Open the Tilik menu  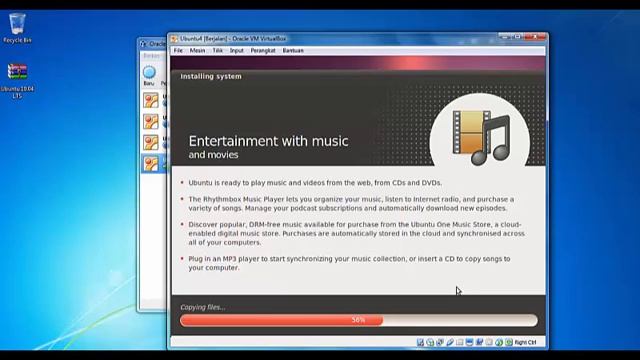[x=218, y=51]
